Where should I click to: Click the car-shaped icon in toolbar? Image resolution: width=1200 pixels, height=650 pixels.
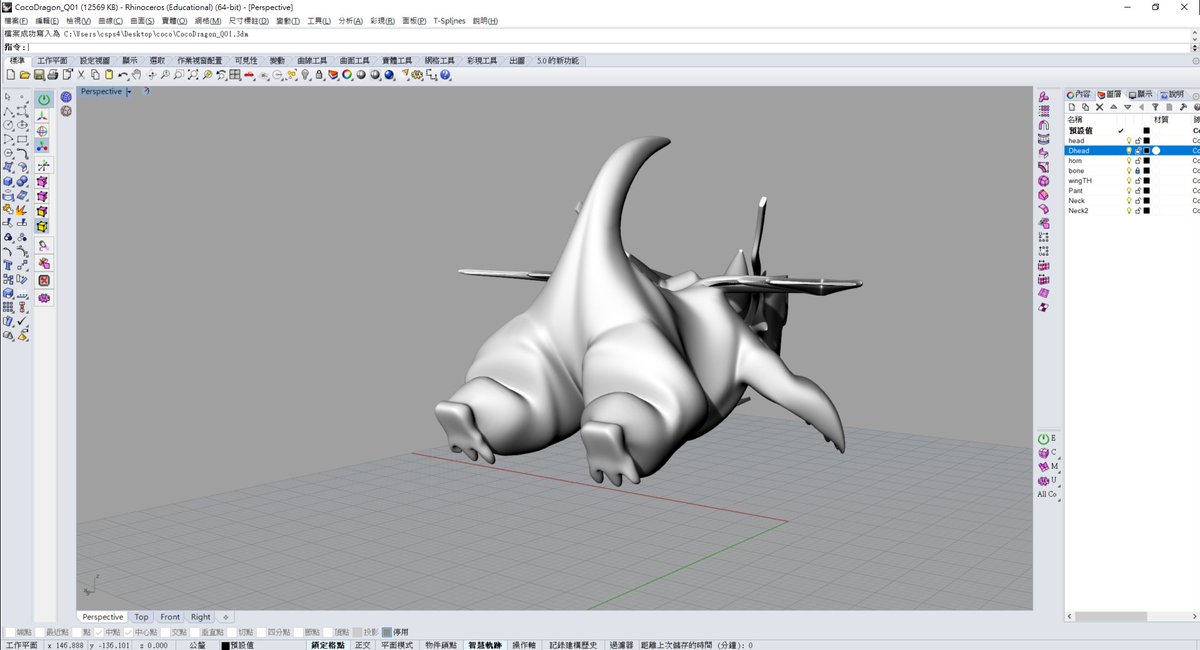coord(250,75)
